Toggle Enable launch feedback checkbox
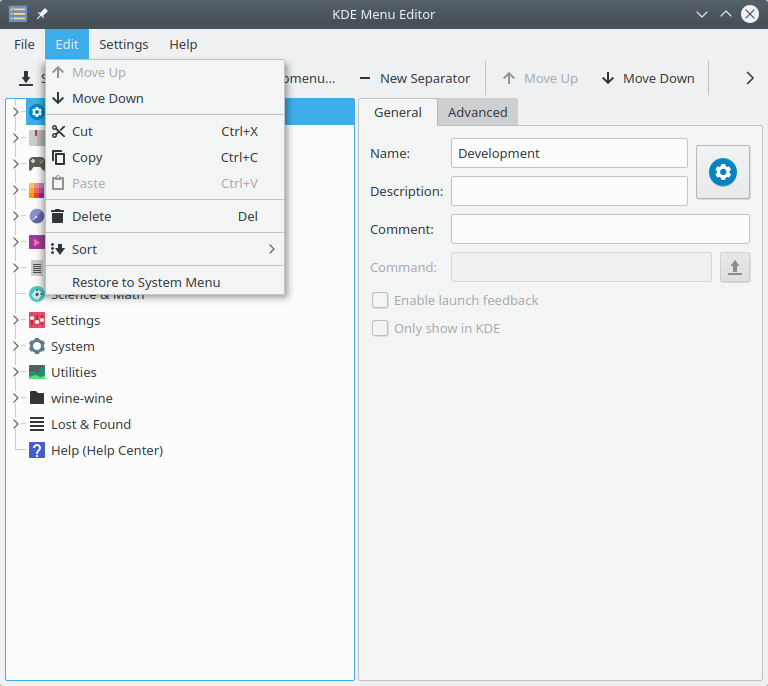Image resolution: width=768 pixels, height=686 pixels. [x=380, y=300]
